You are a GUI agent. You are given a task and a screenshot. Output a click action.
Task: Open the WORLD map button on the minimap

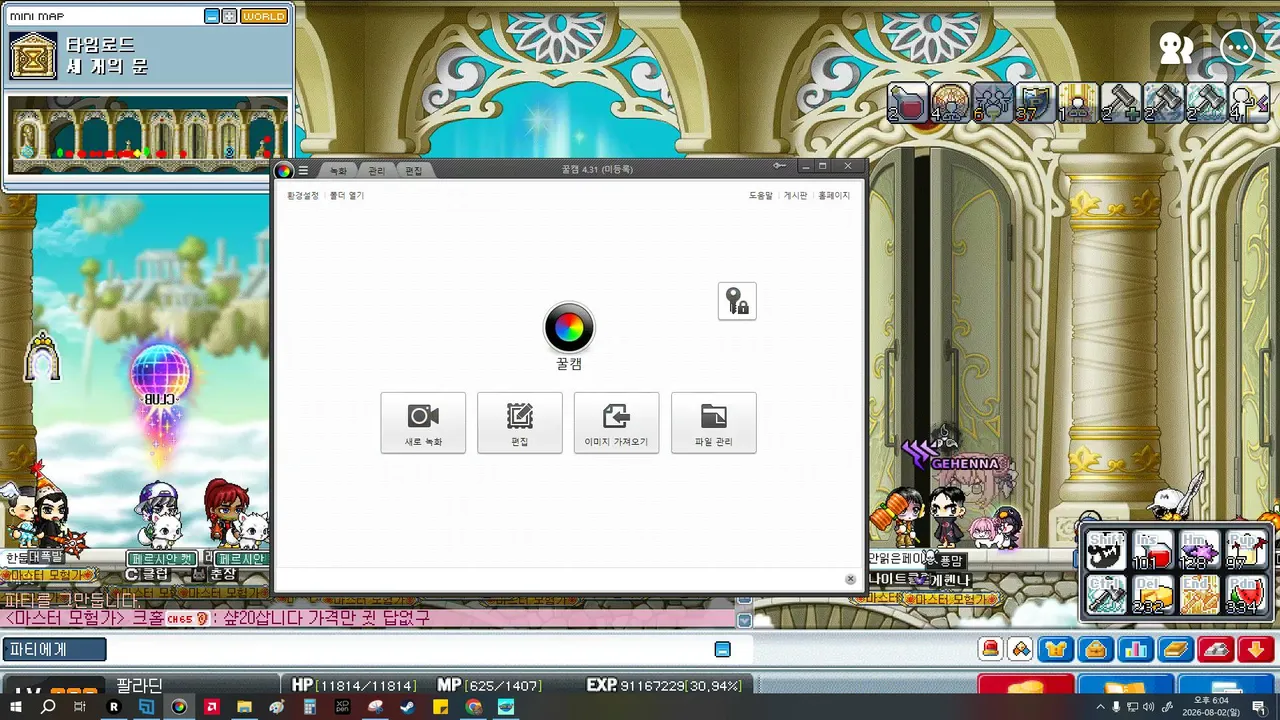(264, 16)
